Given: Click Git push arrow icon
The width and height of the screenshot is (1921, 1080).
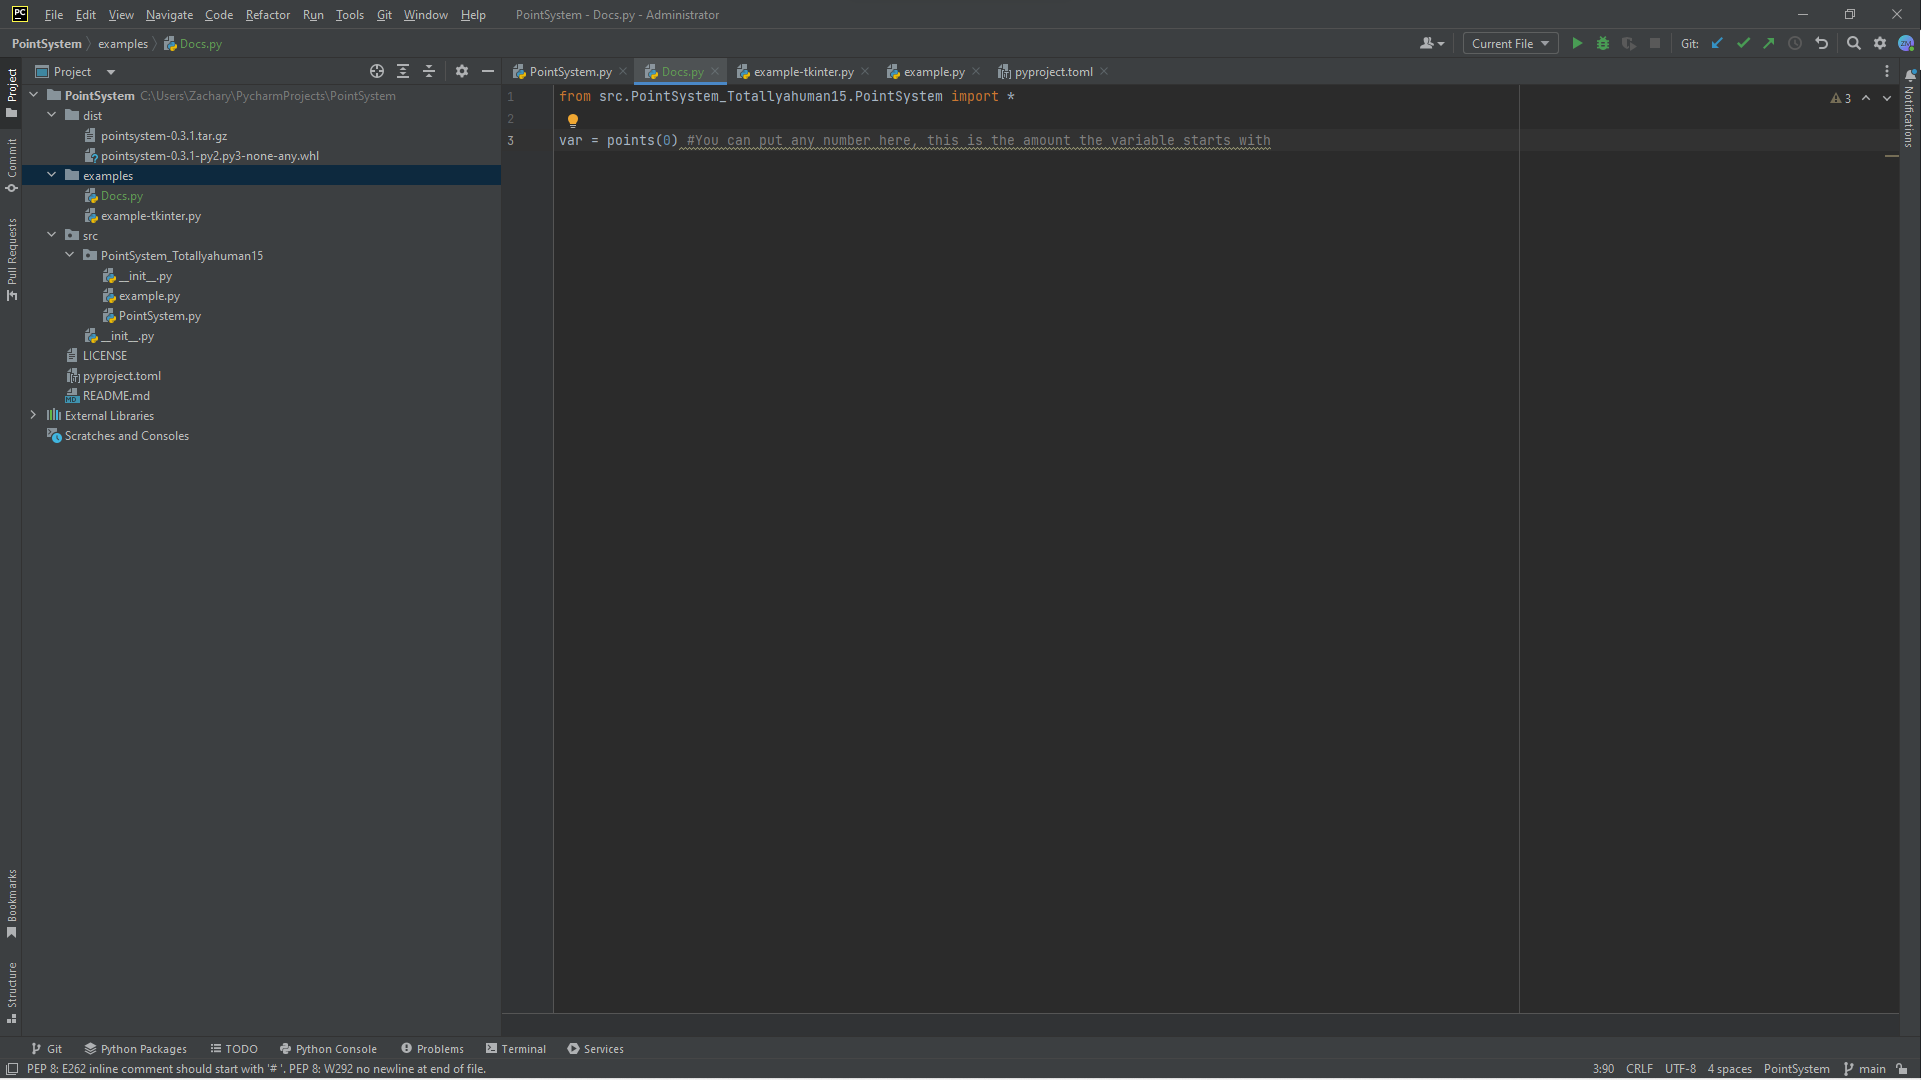Looking at the screenshot, I should [1769, 43].
